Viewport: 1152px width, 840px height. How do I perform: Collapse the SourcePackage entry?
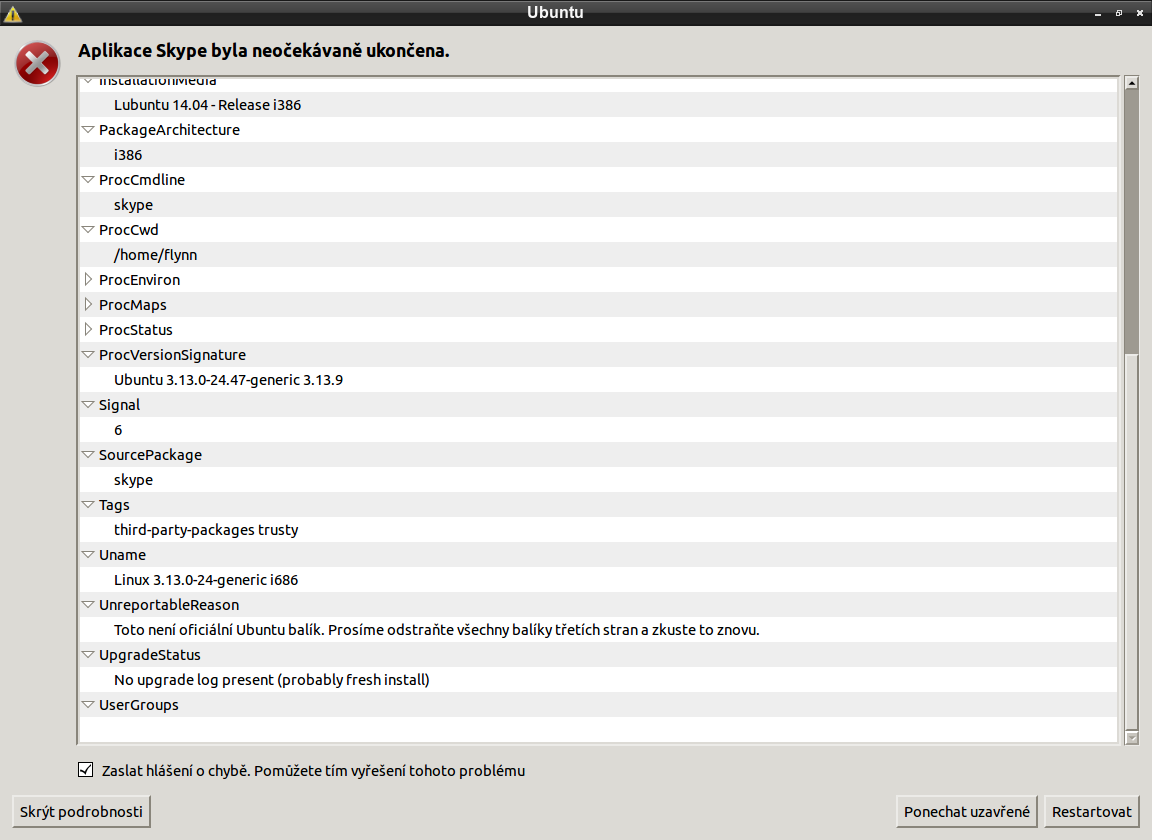88,454
